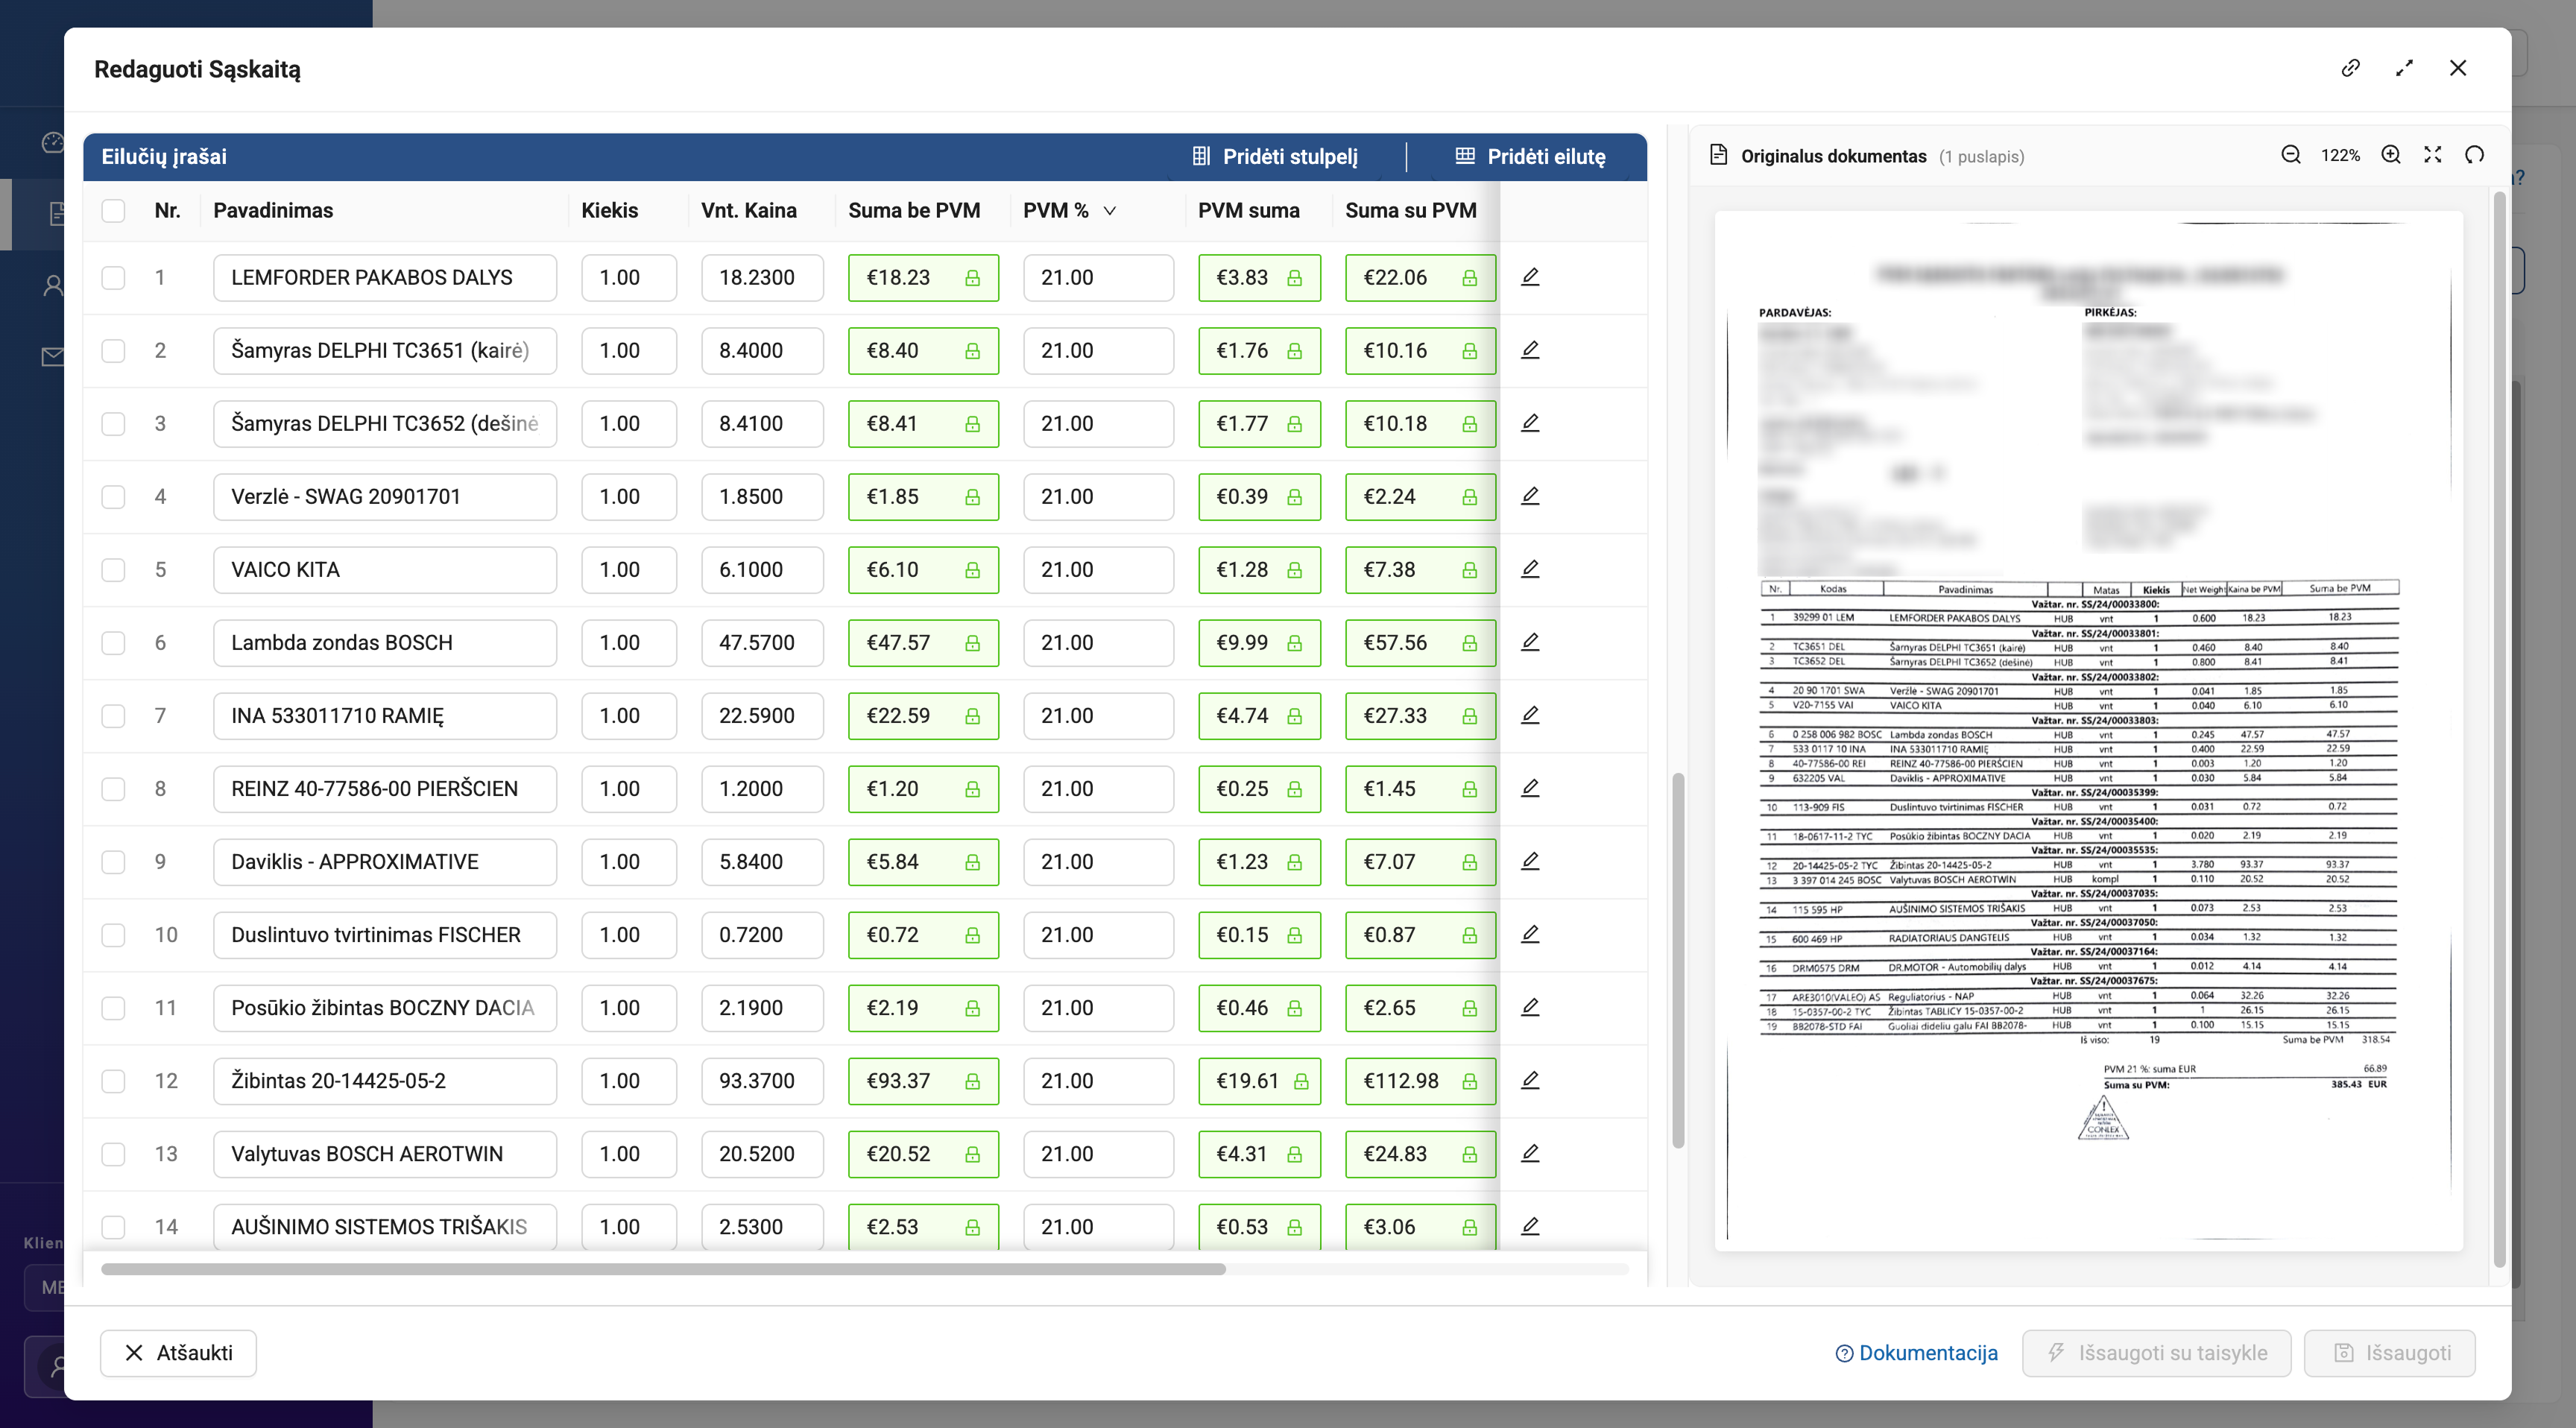Viewport: 2576px width, 1428px height.
Task: Zoom in the original document preview
Action: pyautogui.click(x=2390, y=155)
